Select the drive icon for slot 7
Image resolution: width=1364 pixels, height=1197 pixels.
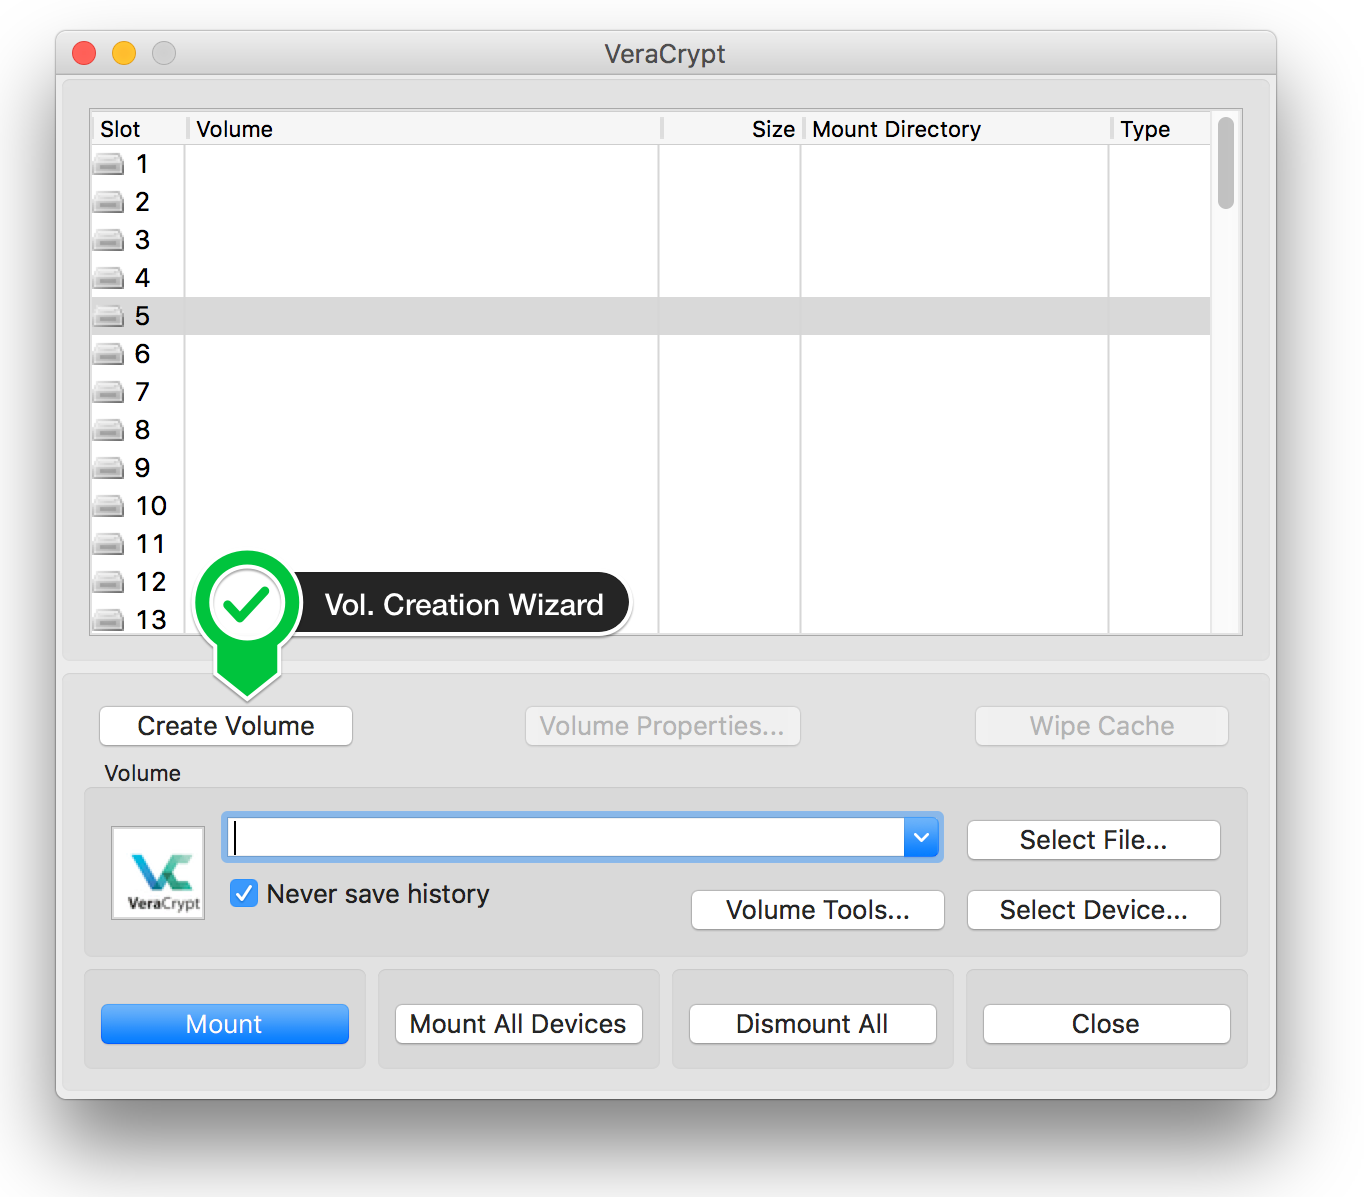point(108,391)
